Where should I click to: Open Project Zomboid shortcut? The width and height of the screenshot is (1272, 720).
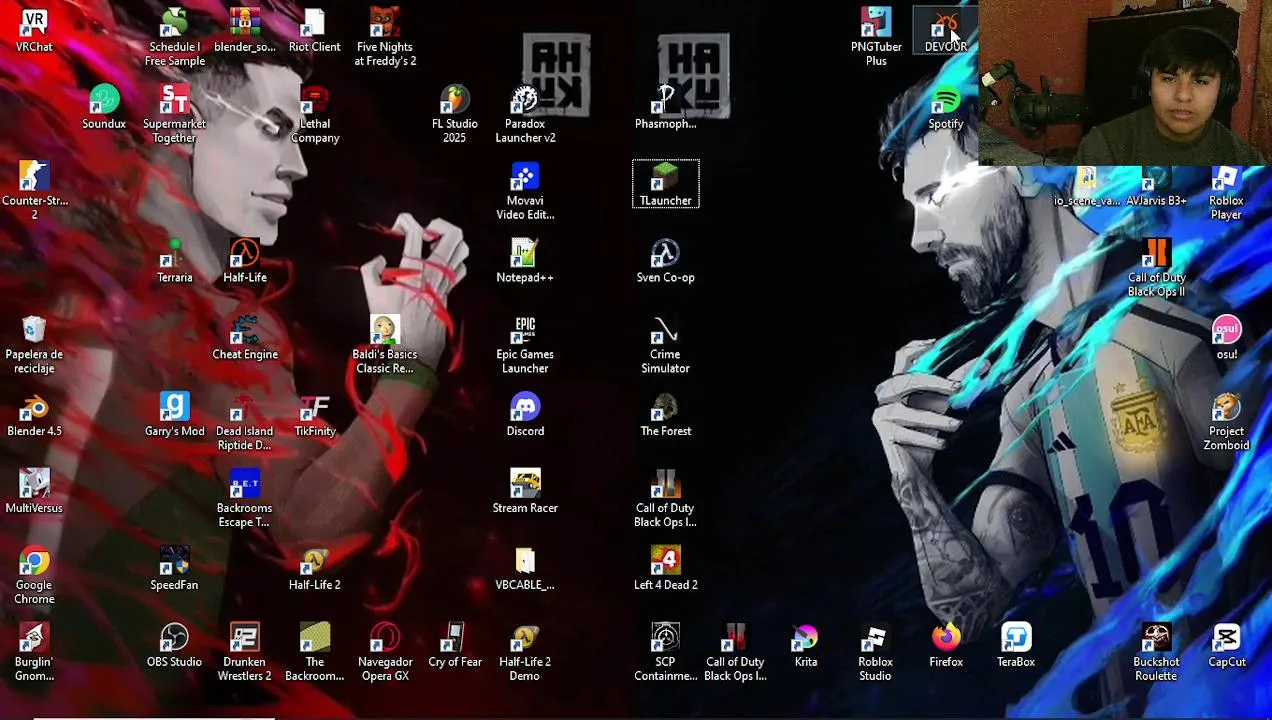[1226, 423]
